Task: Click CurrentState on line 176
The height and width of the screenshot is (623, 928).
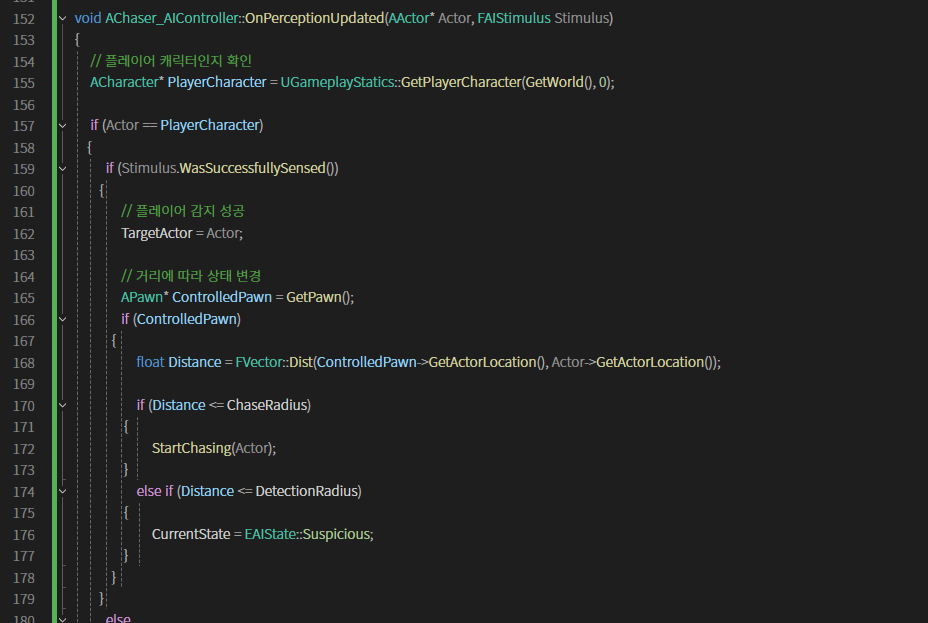Action: [x=191, y=534]
